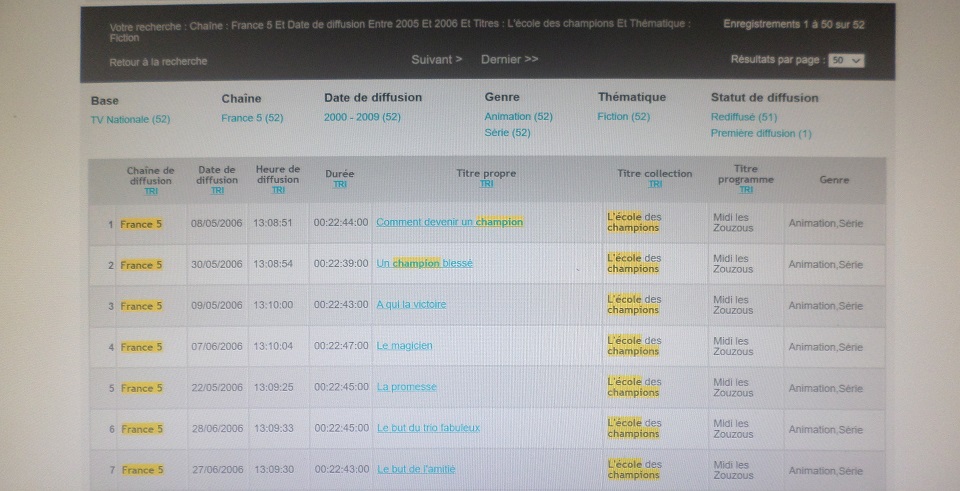The image size is (960, 491).
Task: Click Retour à la recherche link
Action: (158, 61)
